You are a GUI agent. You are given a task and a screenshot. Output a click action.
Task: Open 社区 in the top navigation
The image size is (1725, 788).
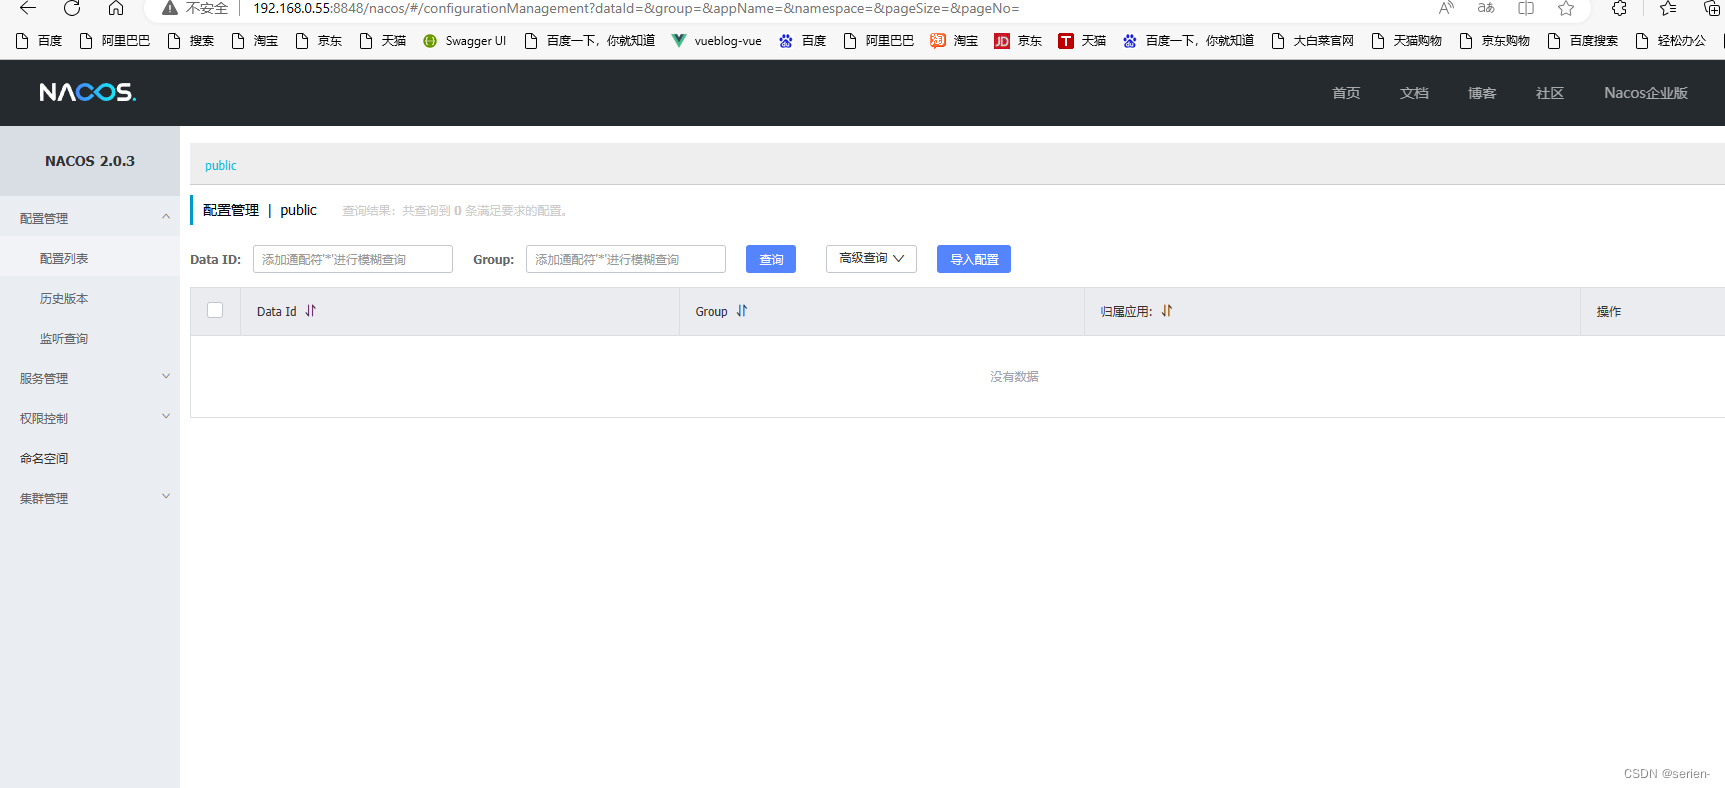[1550, 93]
